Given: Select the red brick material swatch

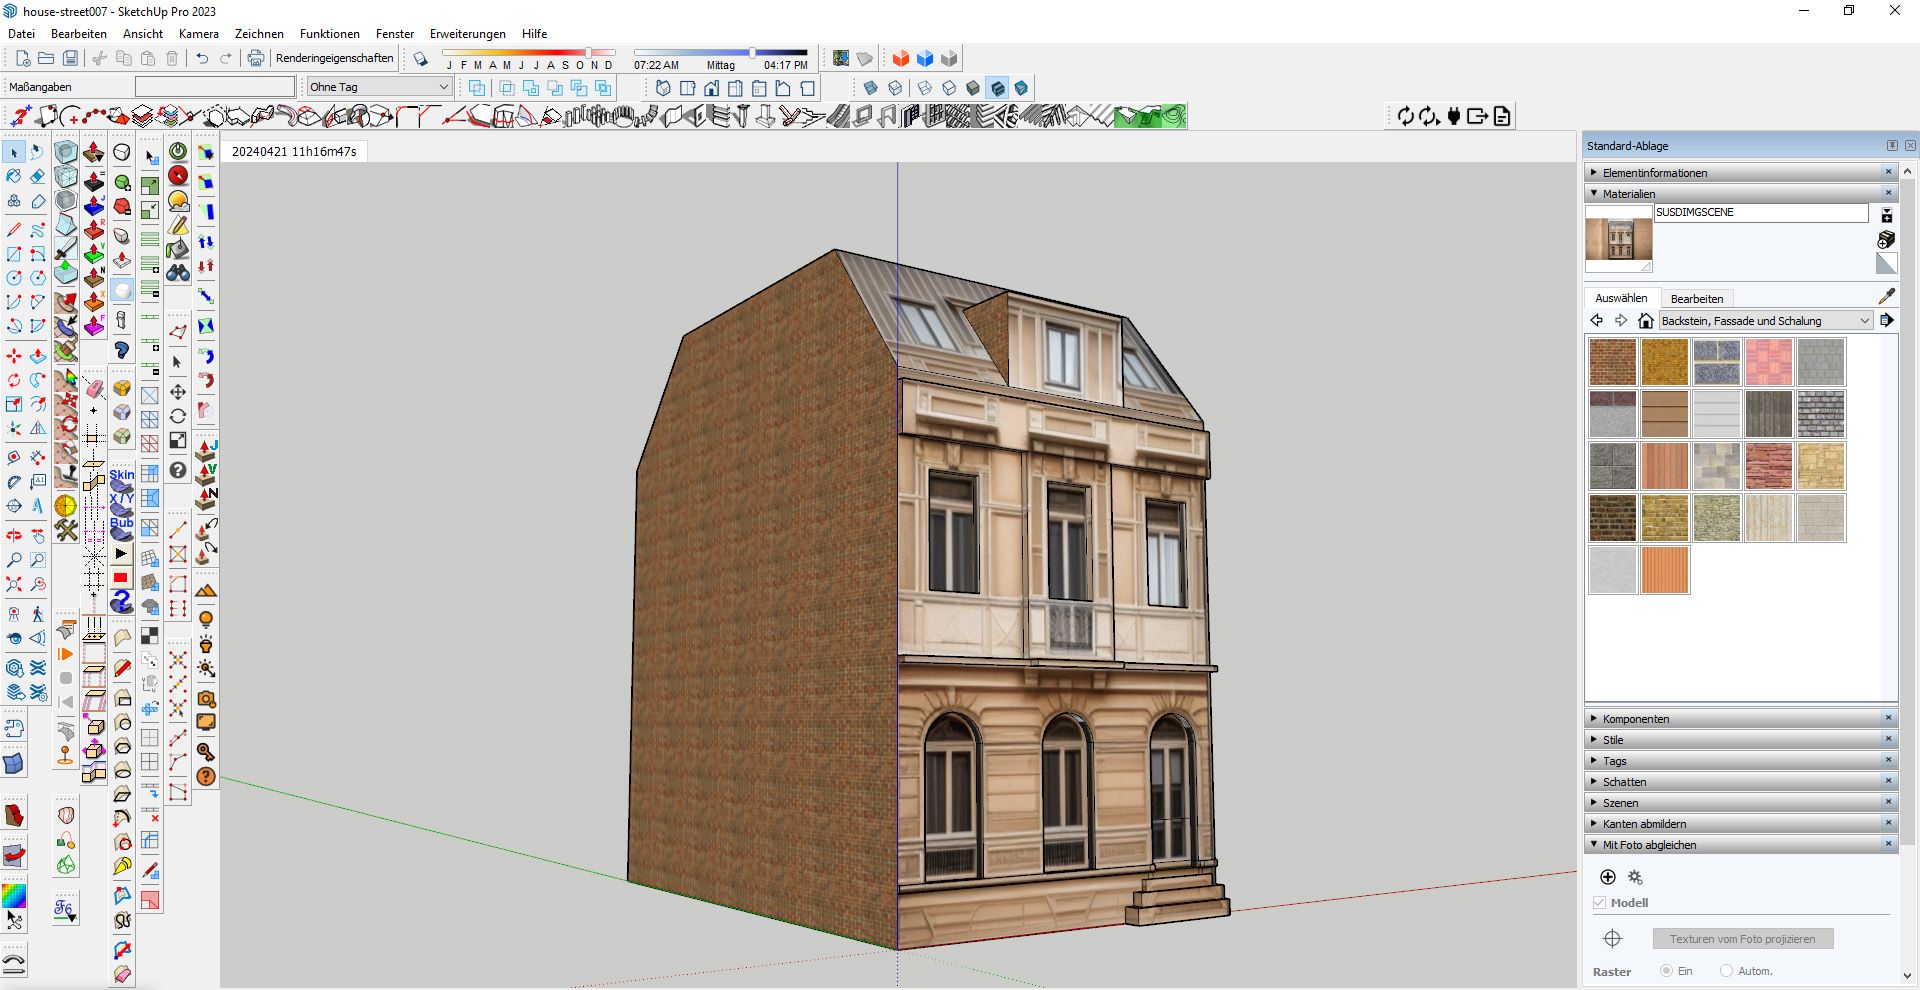Looking at the screenshot, I should point(1612,362).
